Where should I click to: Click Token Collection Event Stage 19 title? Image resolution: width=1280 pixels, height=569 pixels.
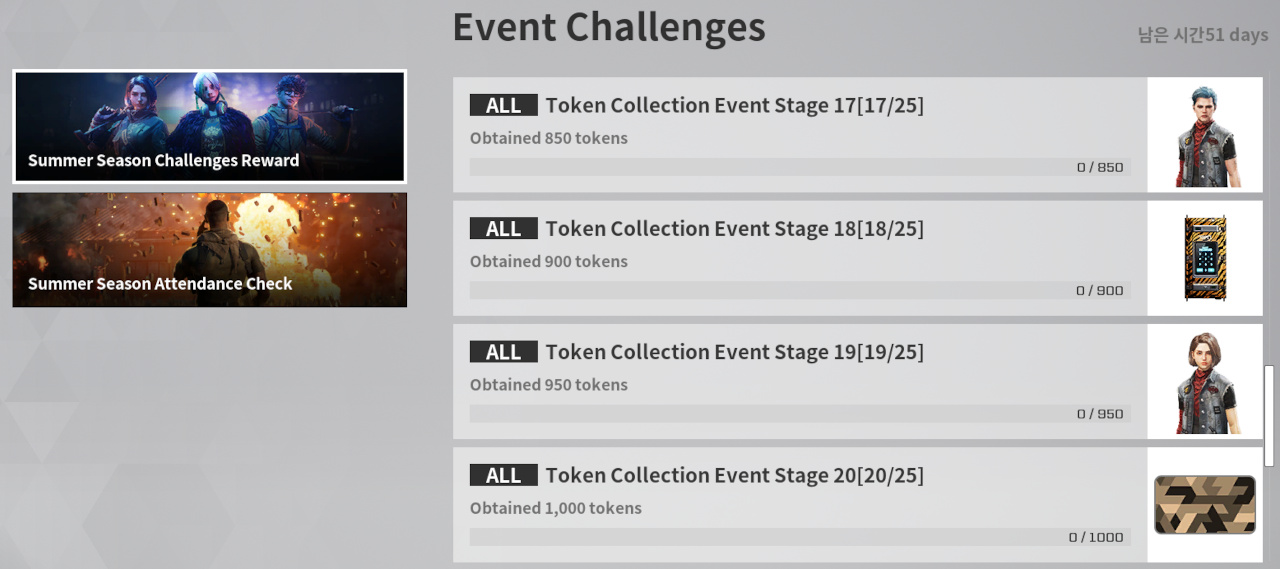click(734, 351)
